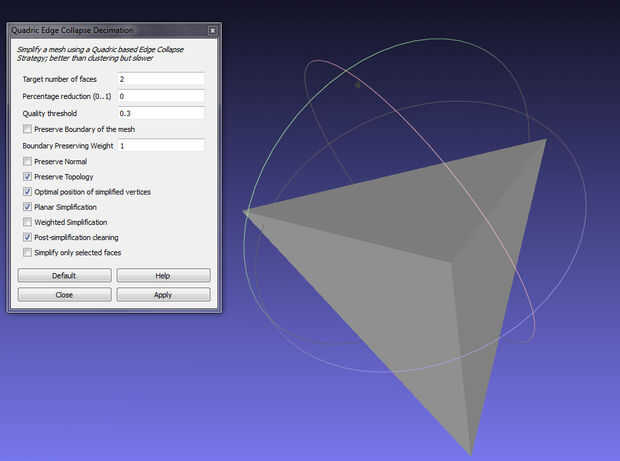Uncheck Post-simplification cleaning
620x461 pixels.
pos(27,237)
